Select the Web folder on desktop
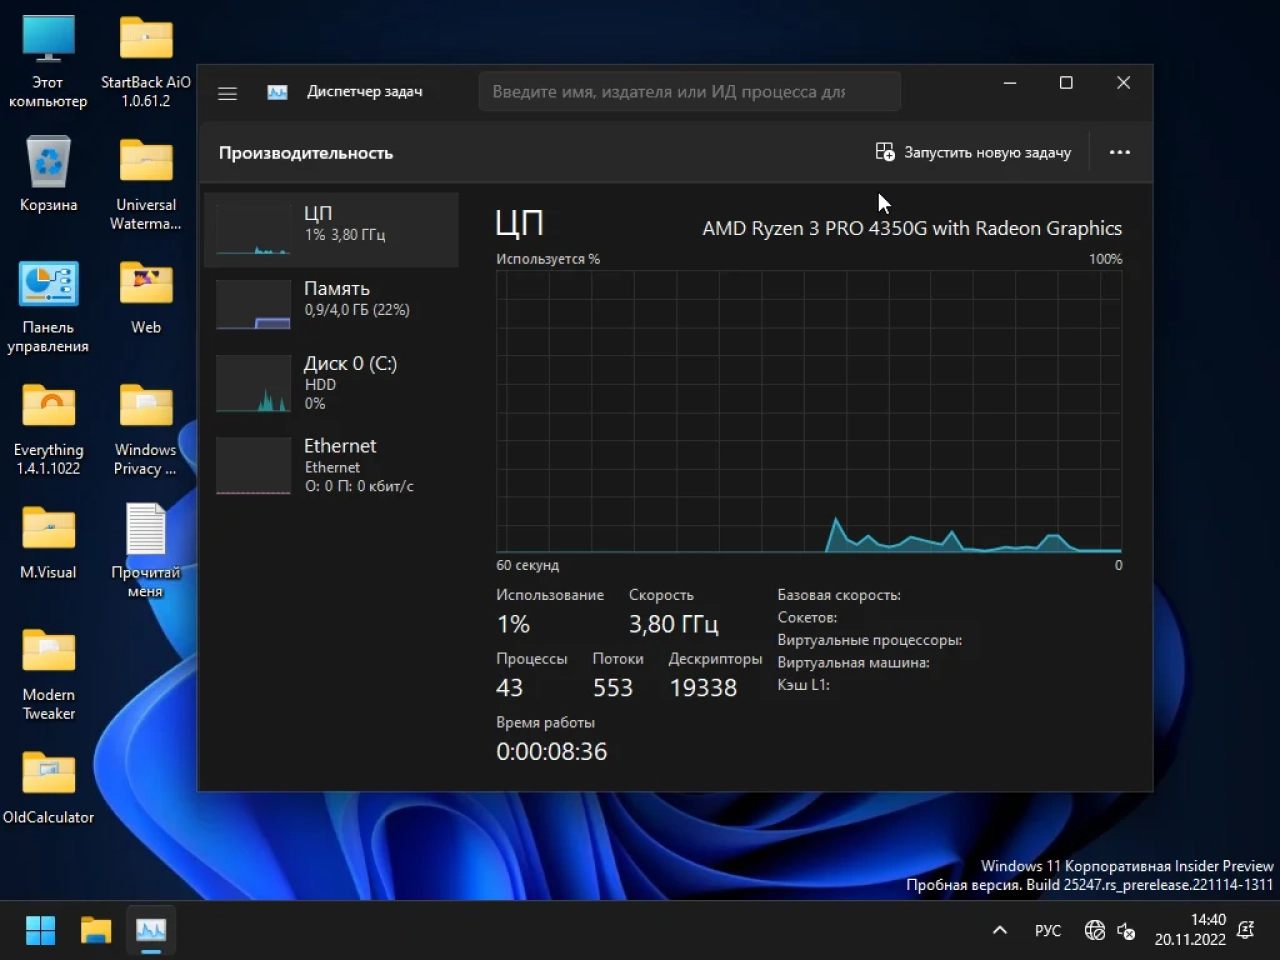This screenshot has width=1280, height=960. pos(146,297)
